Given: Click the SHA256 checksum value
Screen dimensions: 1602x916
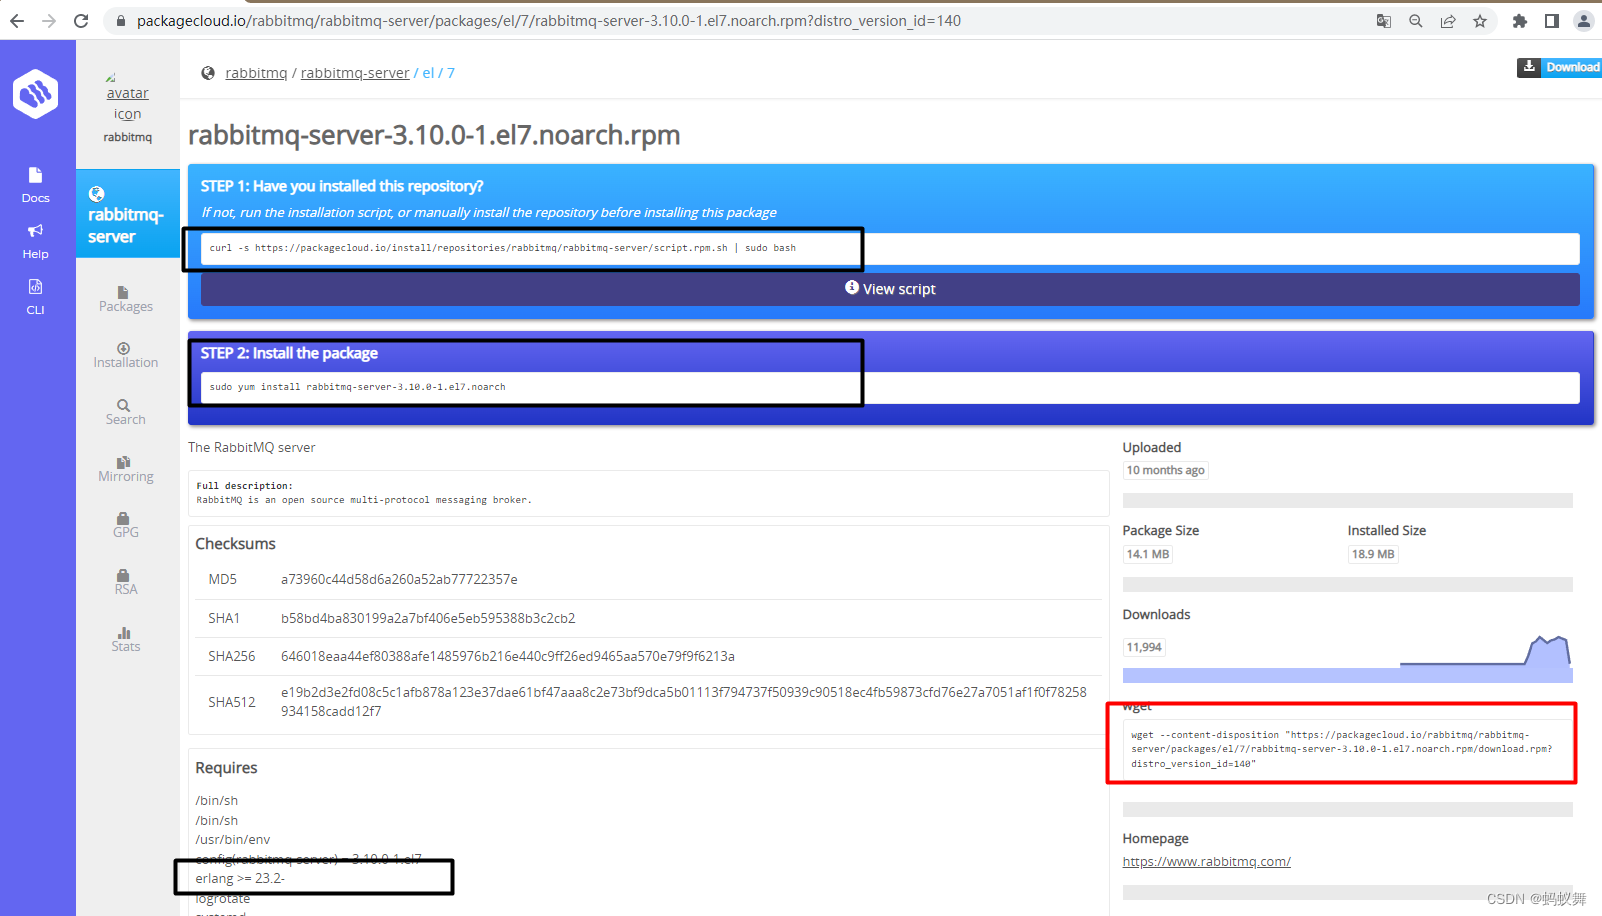Looking at the screenshot, I should [x=508, y=656].
